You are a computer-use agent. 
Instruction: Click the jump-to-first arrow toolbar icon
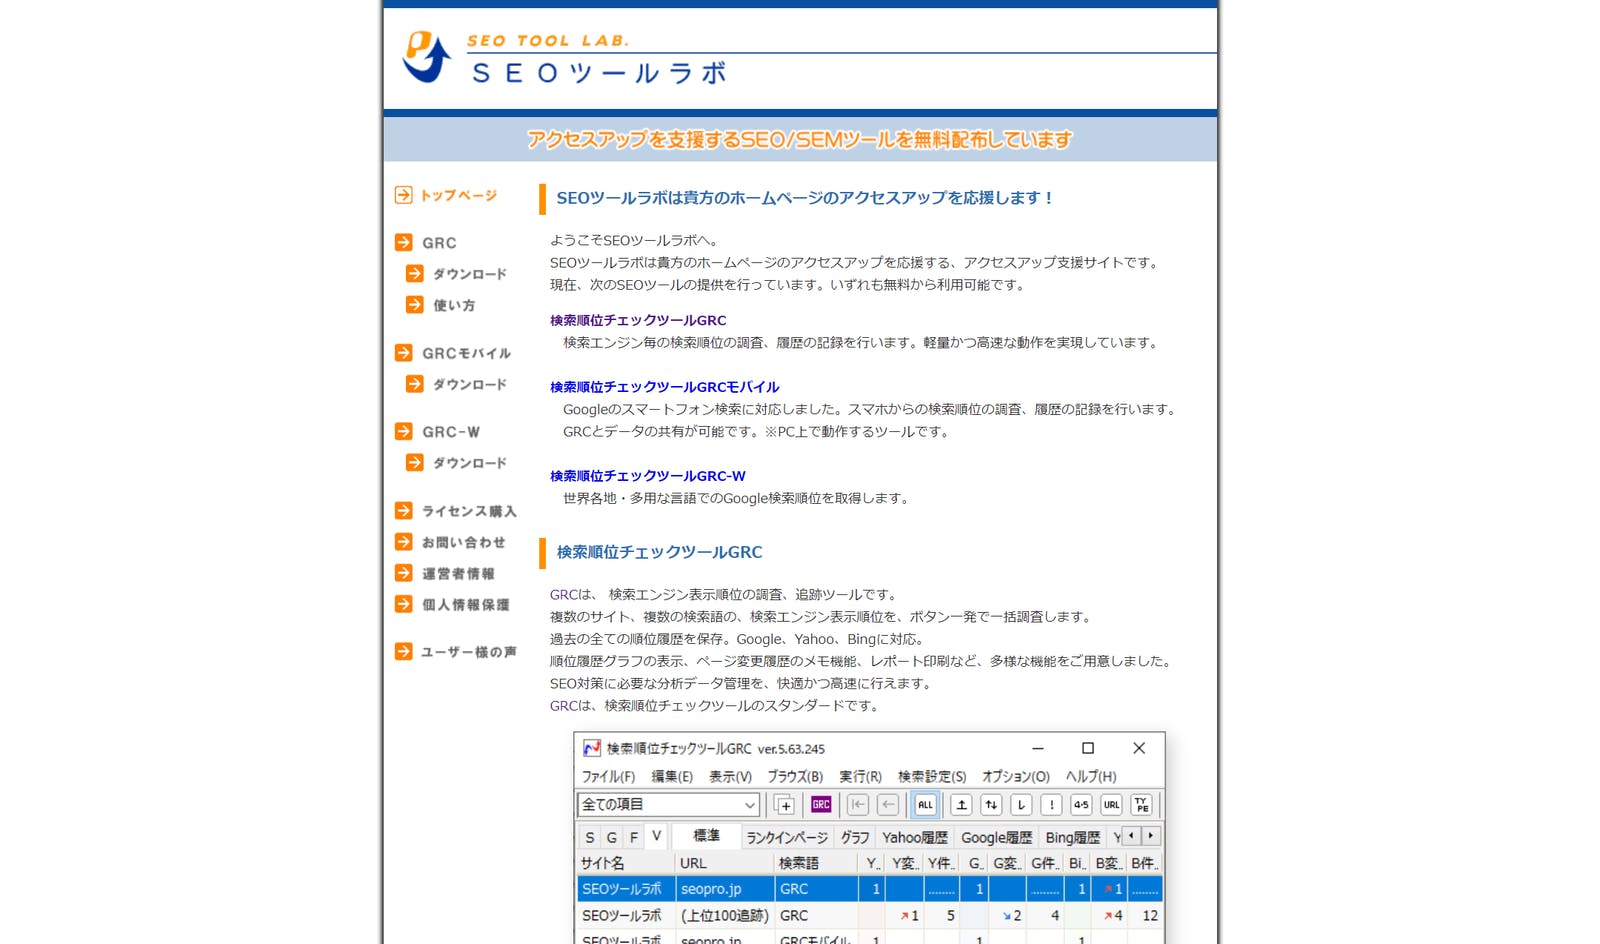coord(857,805)
